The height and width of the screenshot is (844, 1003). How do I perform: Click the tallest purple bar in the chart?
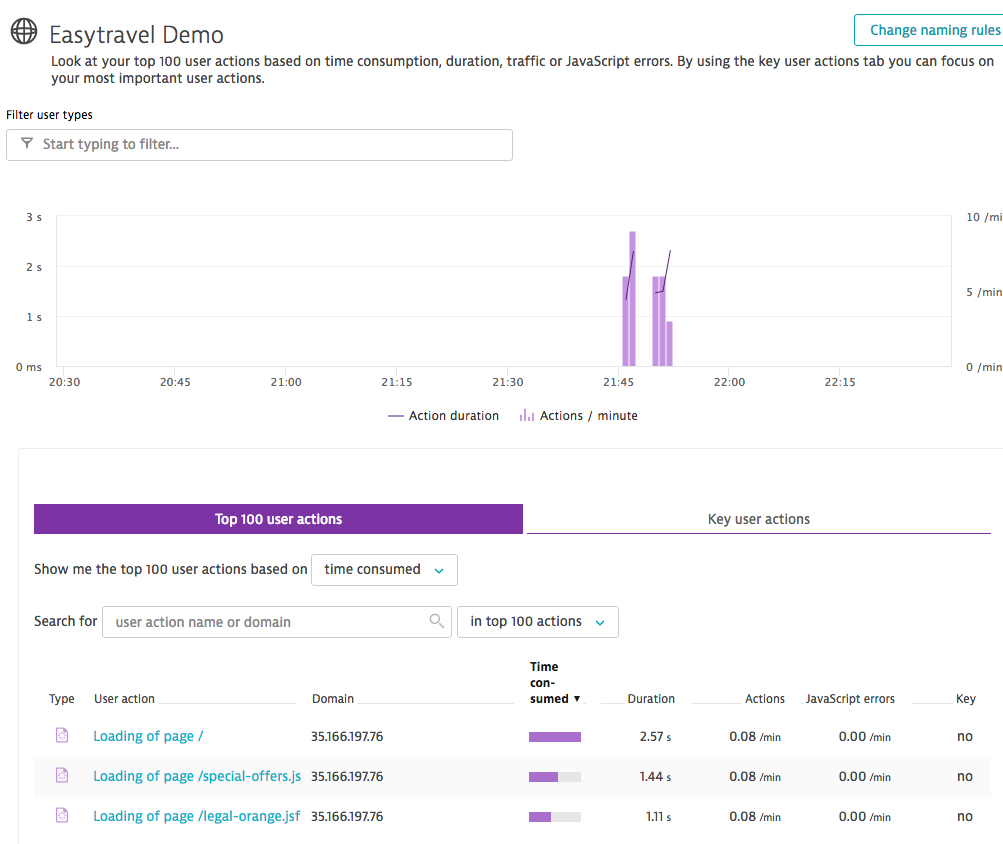(x=632, y=300)
